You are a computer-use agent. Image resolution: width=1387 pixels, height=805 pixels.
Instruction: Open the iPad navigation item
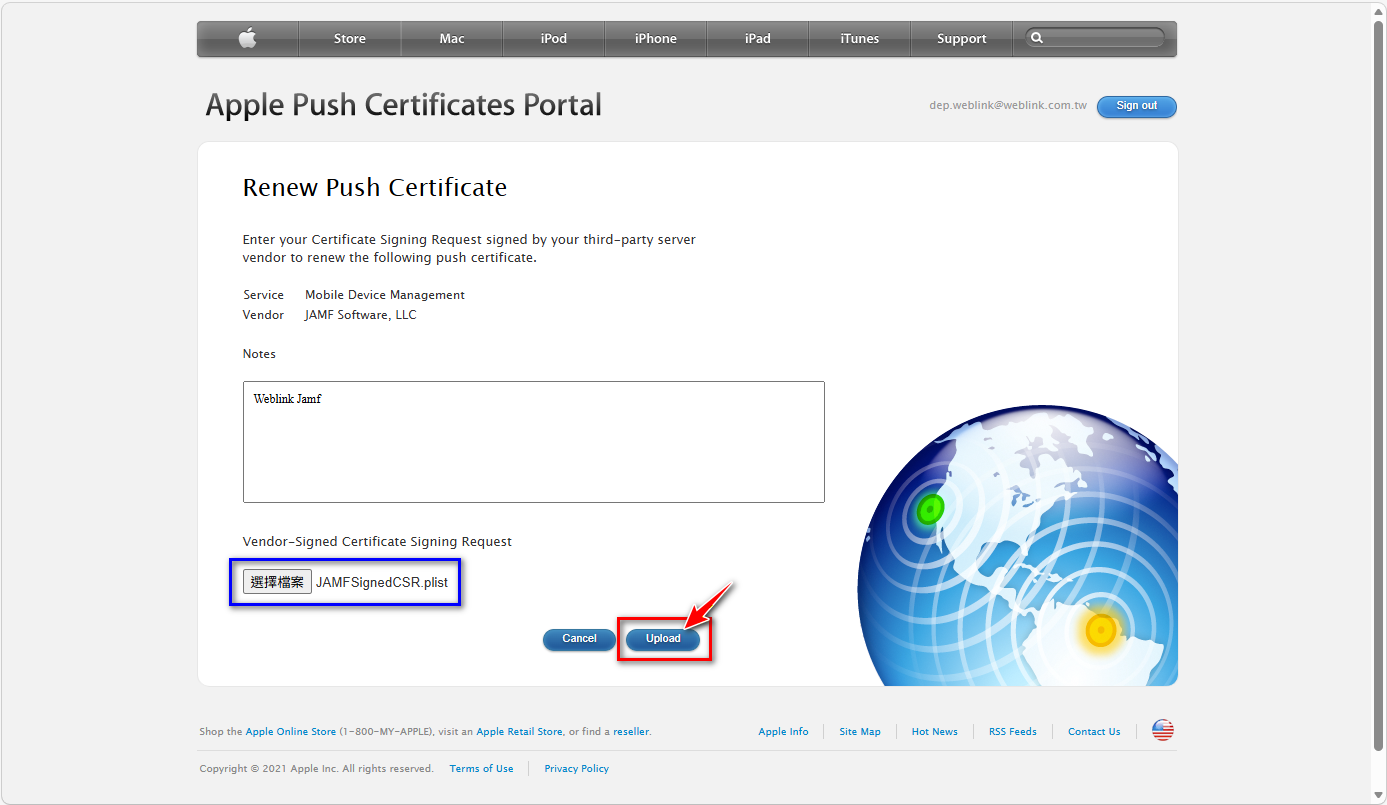758,39
